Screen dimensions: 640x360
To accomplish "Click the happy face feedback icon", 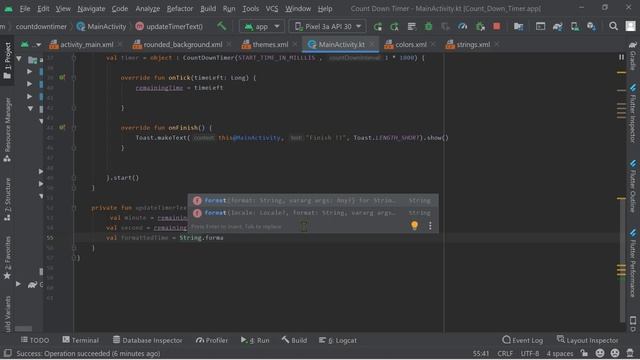I will pyautogui.click(x=600, y=353).
